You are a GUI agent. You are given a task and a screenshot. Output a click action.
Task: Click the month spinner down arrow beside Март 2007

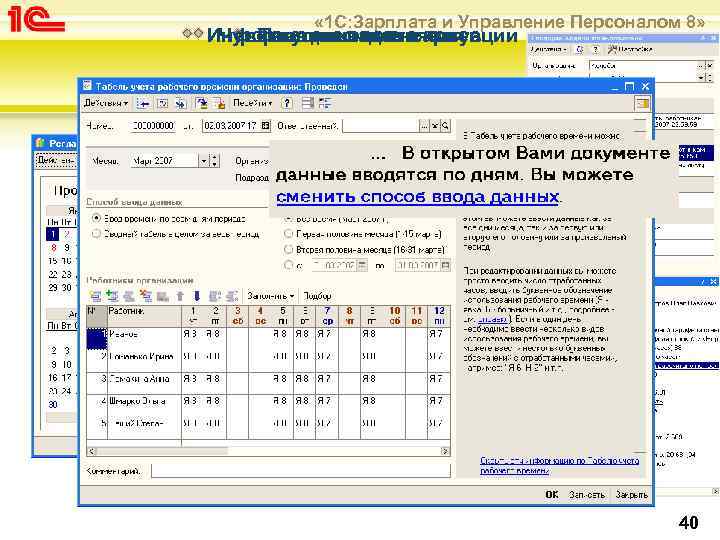214,164
